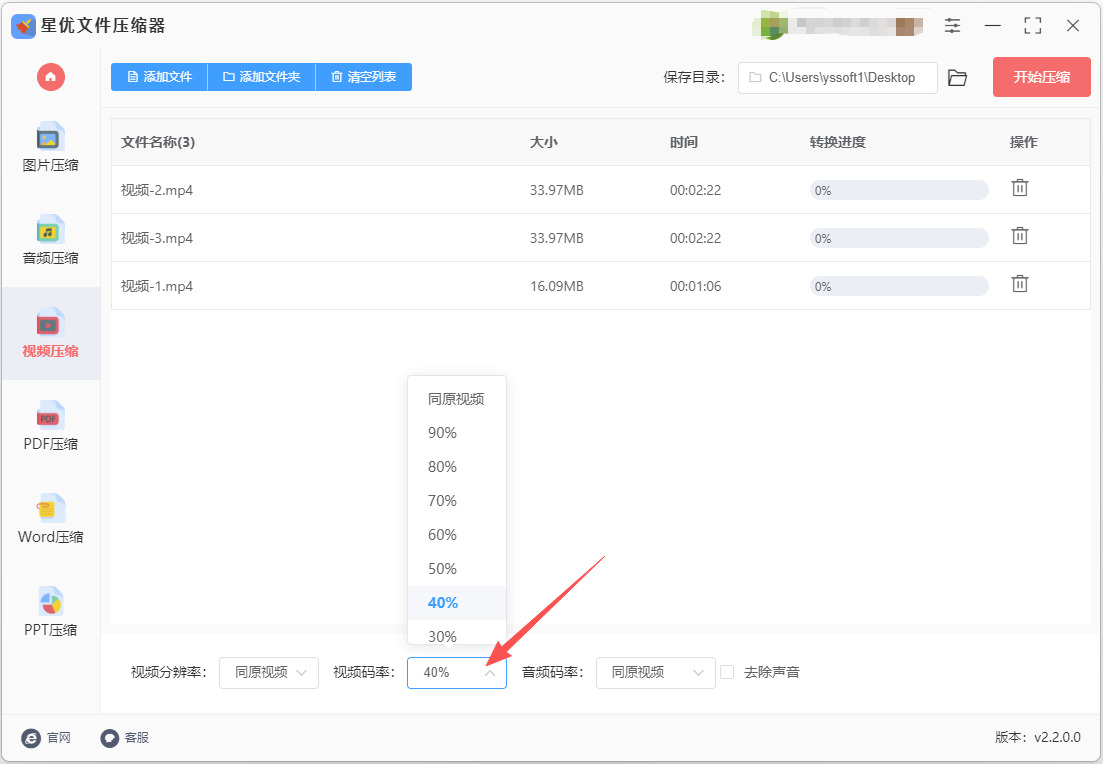1103x764 pixels.
Task: Open 客服 customer service link
Action: [x=125, y=737]
